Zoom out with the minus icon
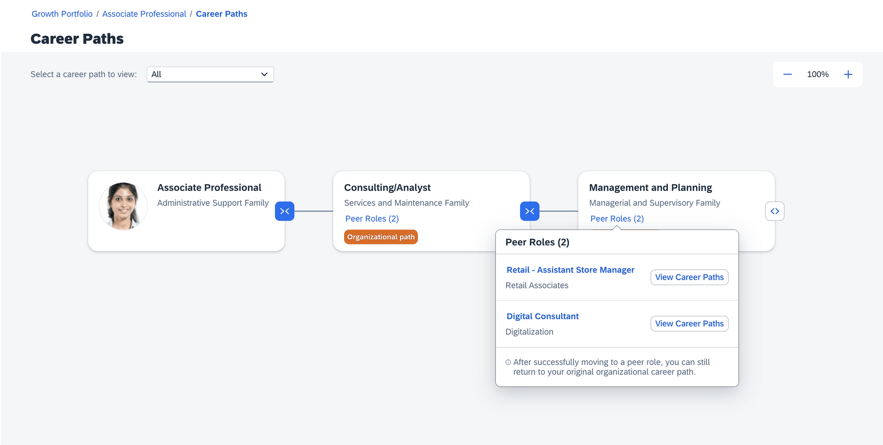The width and height of the screenshot is (883, 445). 787,74
